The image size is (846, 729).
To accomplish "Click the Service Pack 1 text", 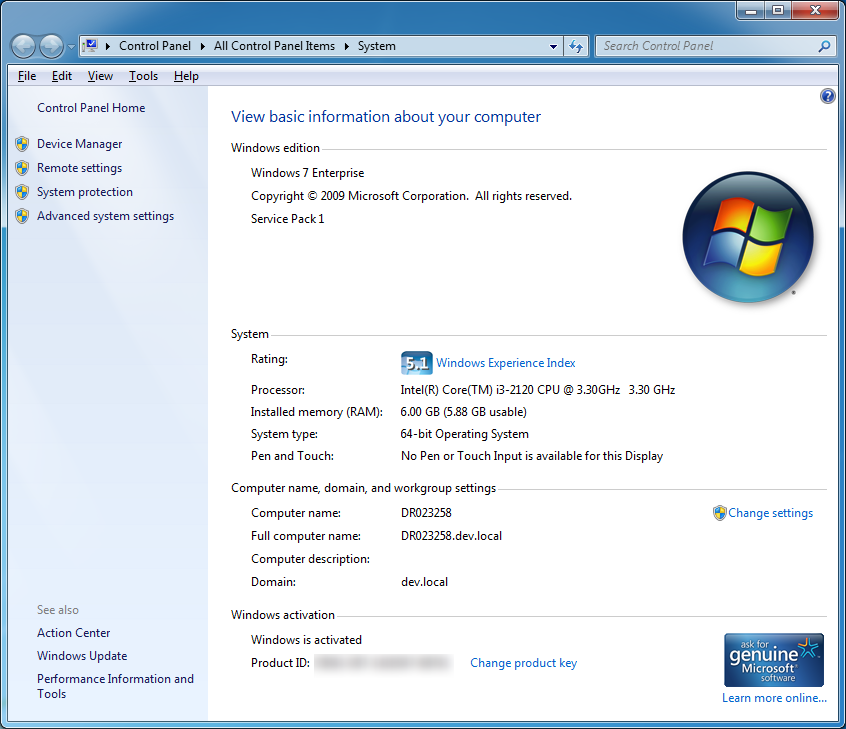I will point(288,219).
